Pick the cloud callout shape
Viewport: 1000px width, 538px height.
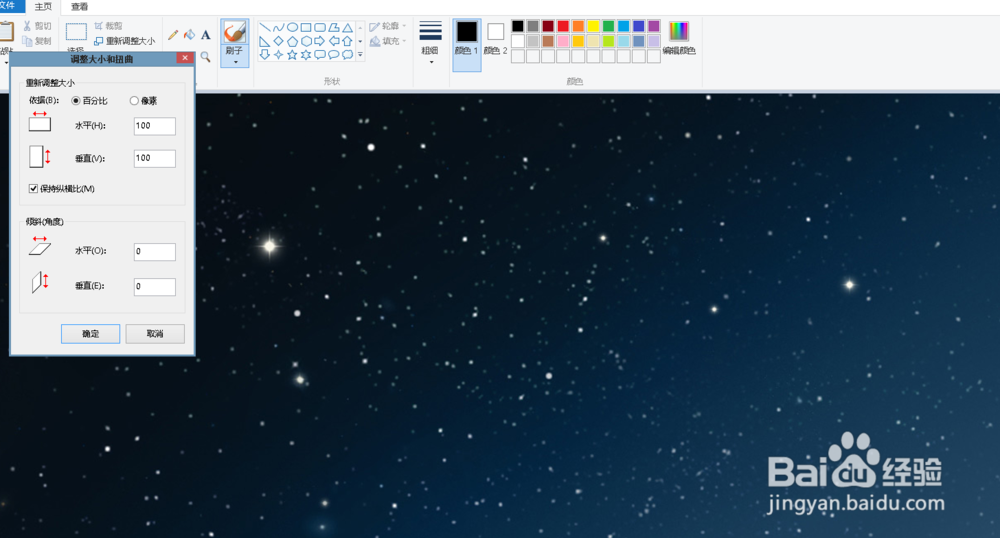pos(348,55)
